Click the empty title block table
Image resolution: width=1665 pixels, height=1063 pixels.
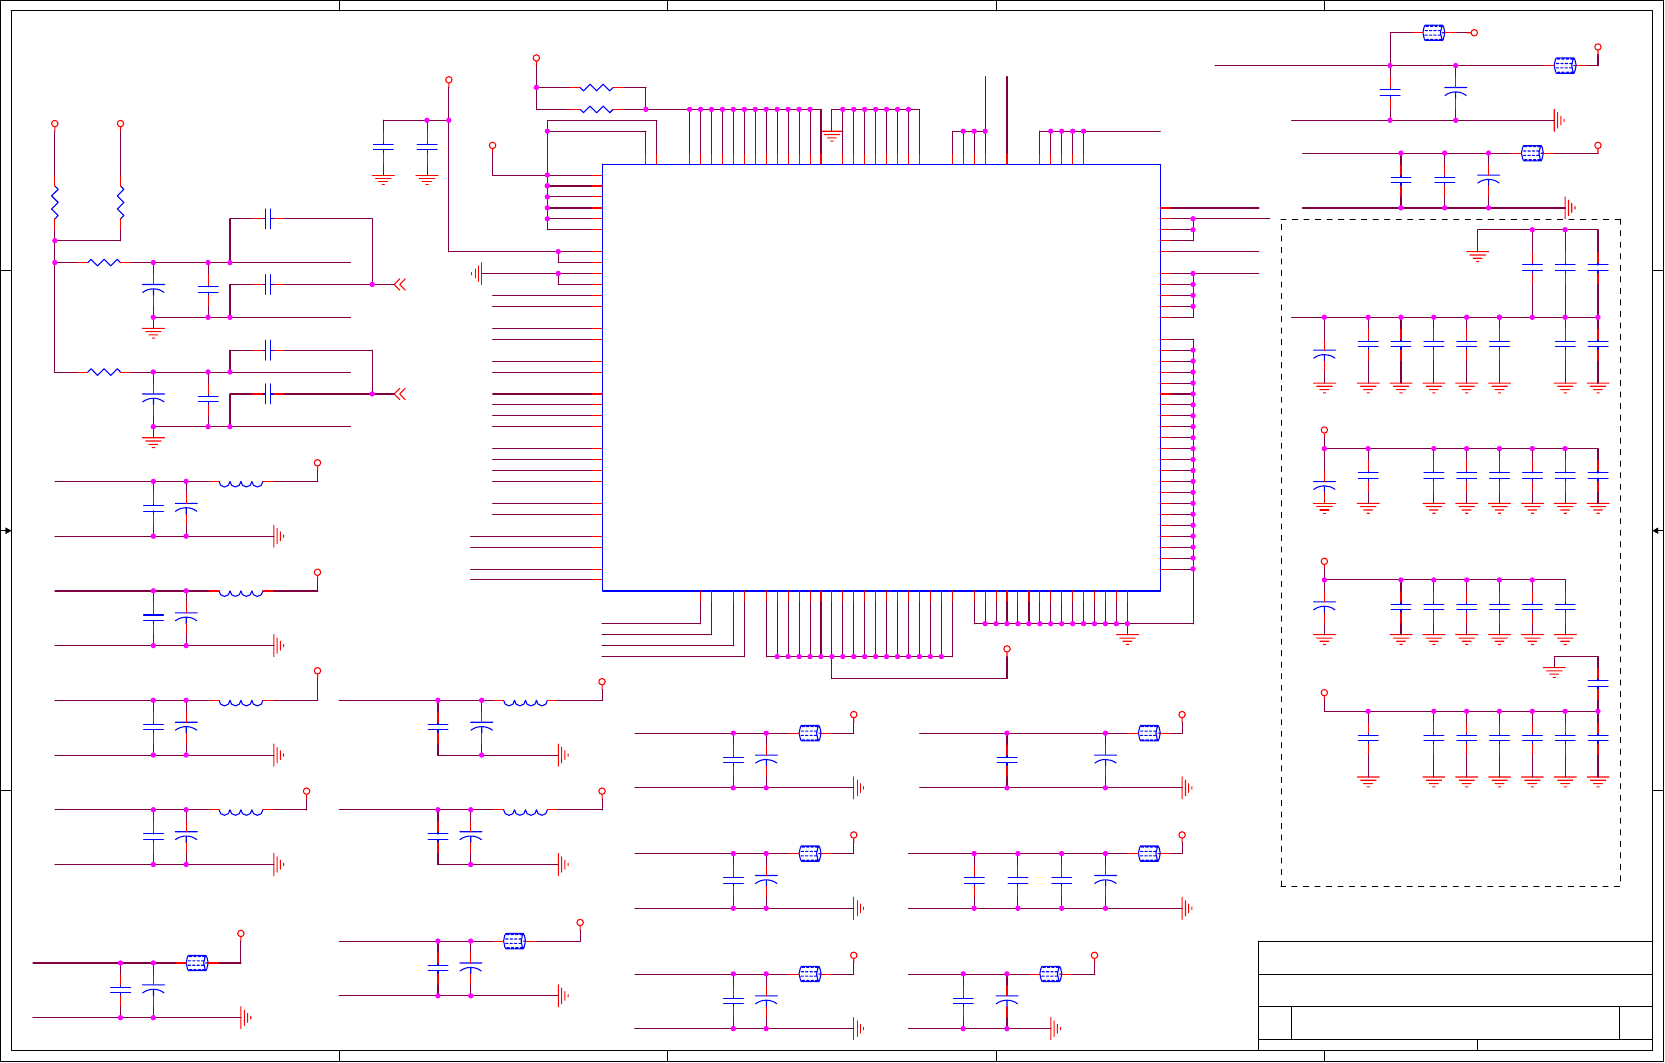[x=1455, y=995]
